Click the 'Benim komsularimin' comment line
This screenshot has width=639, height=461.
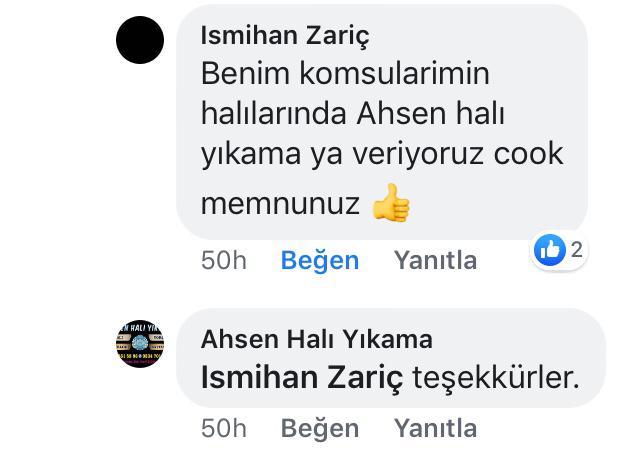pos(345,74)
